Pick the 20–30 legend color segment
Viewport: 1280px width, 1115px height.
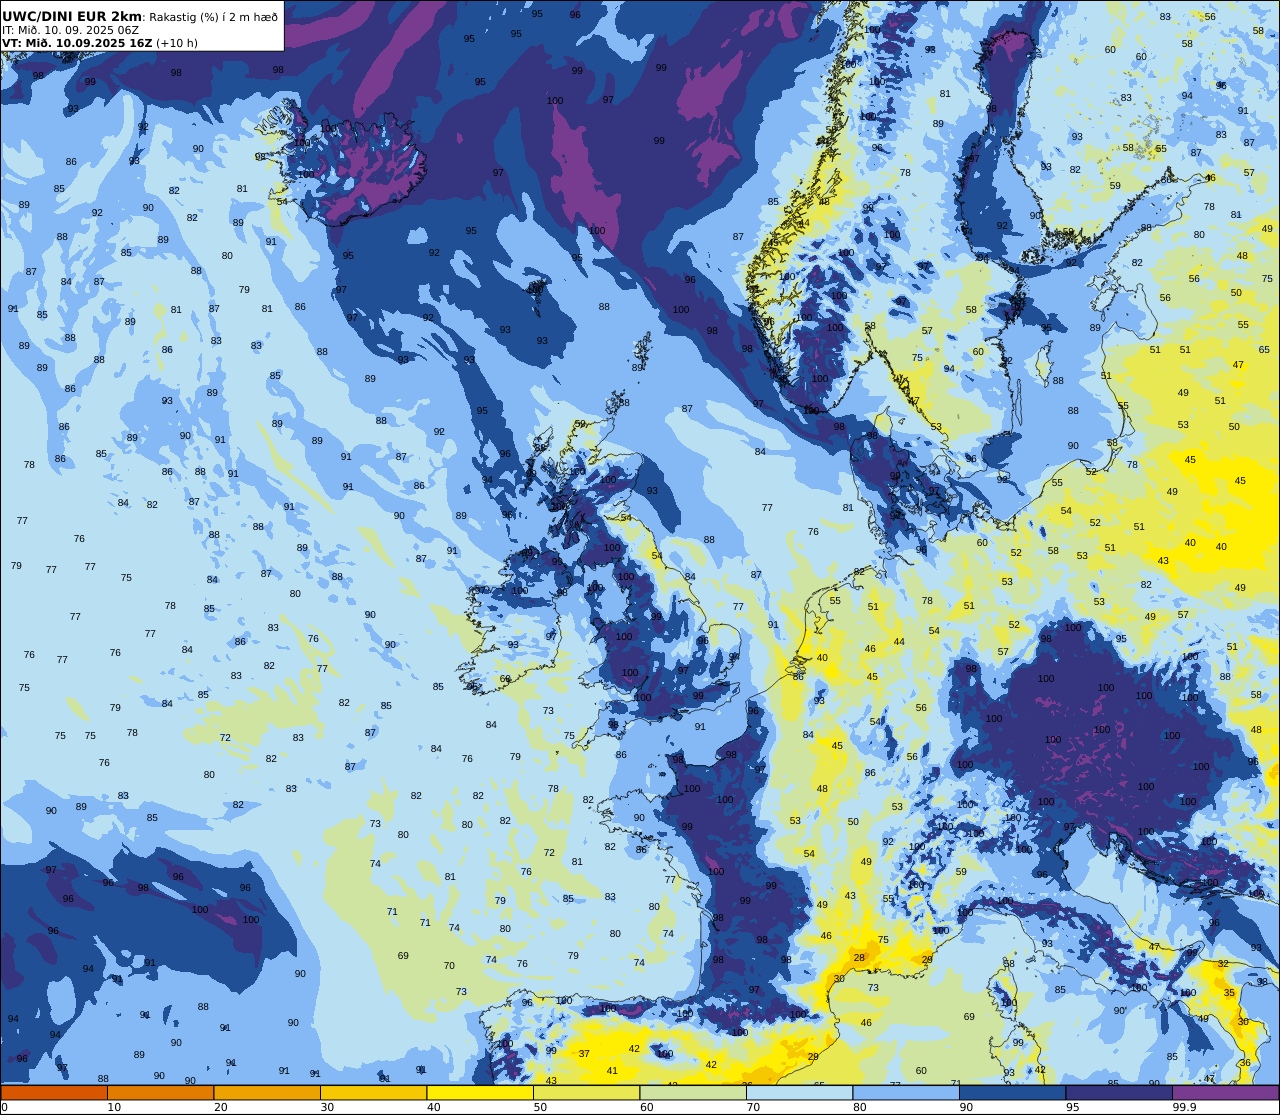(267, 1092)
